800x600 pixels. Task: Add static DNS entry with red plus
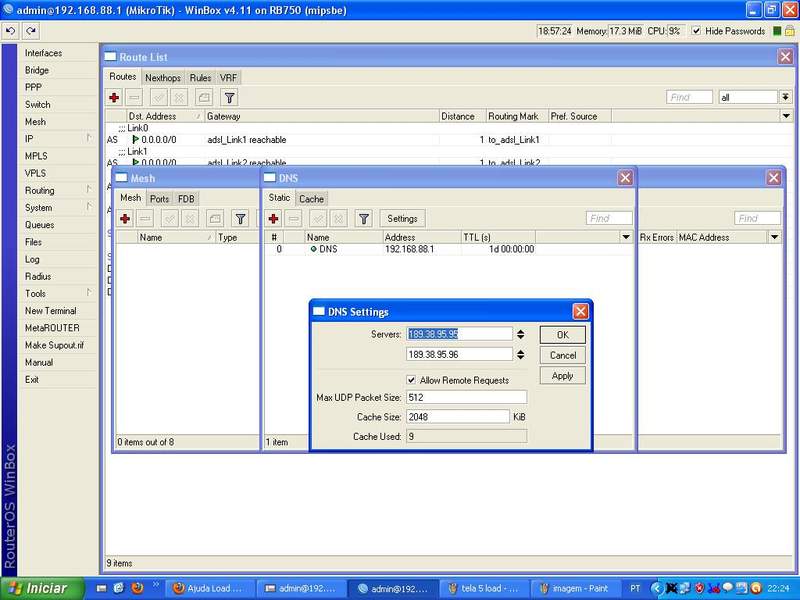coord(273,219)
